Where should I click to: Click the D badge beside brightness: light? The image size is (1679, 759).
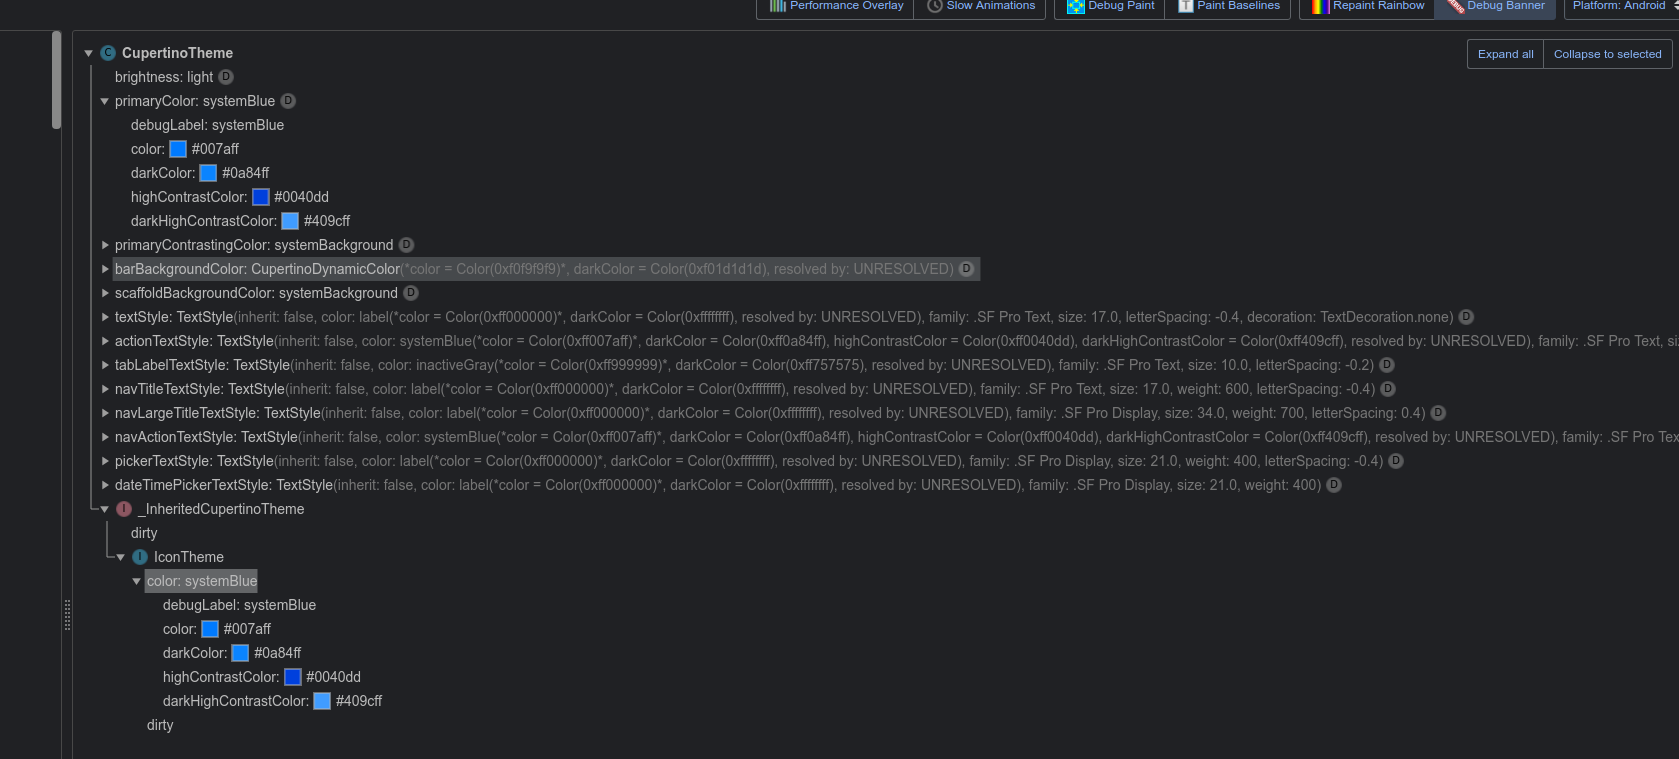click(226, 77)
